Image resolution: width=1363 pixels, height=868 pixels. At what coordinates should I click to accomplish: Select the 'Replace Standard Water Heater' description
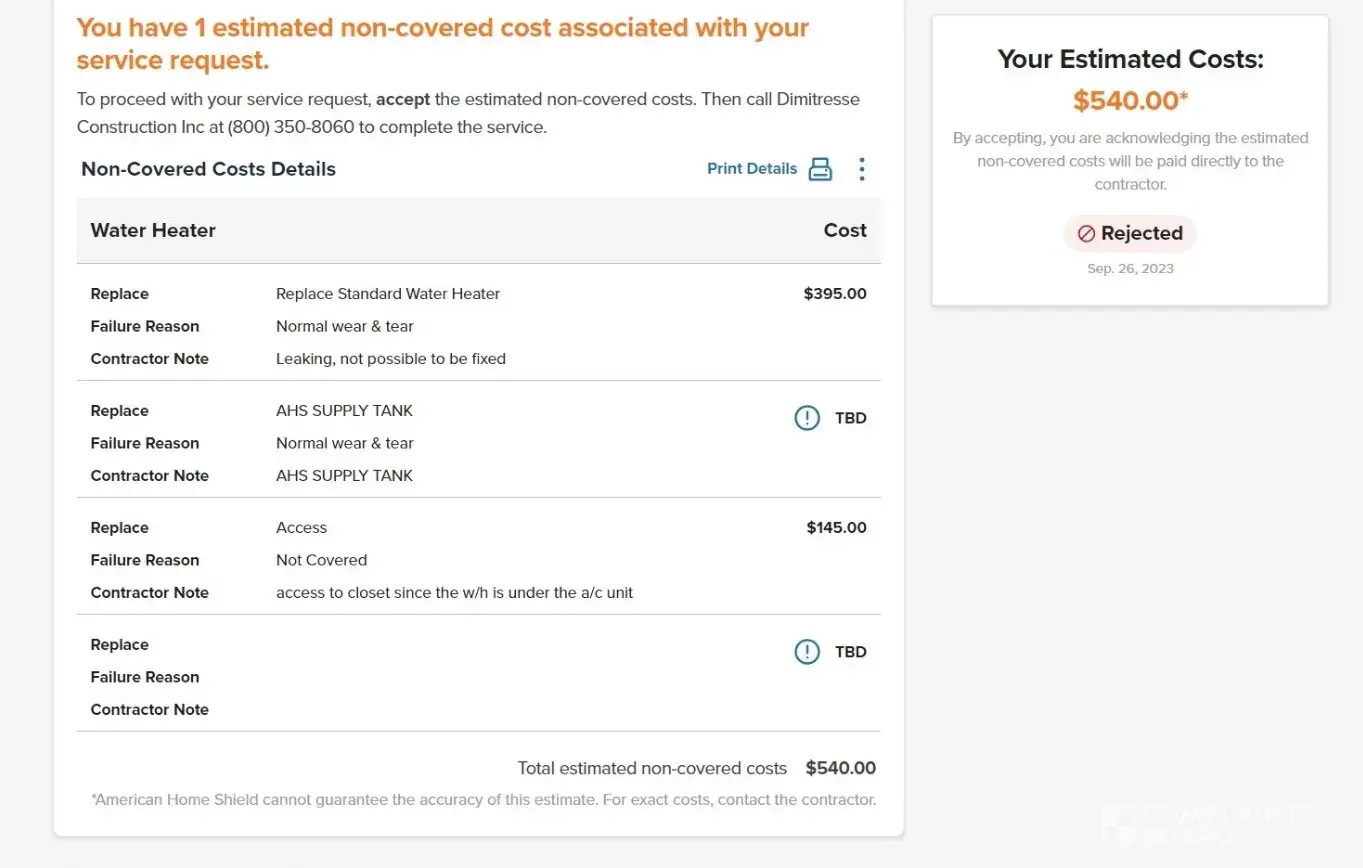pos(388,294)
